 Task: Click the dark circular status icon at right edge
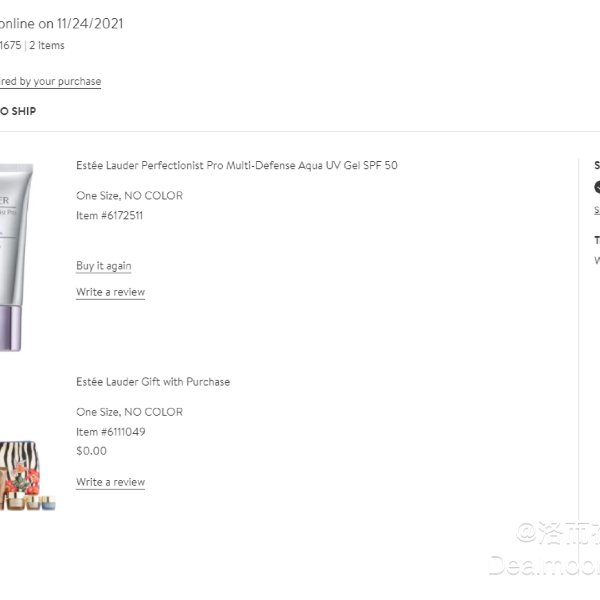[597, 188]
